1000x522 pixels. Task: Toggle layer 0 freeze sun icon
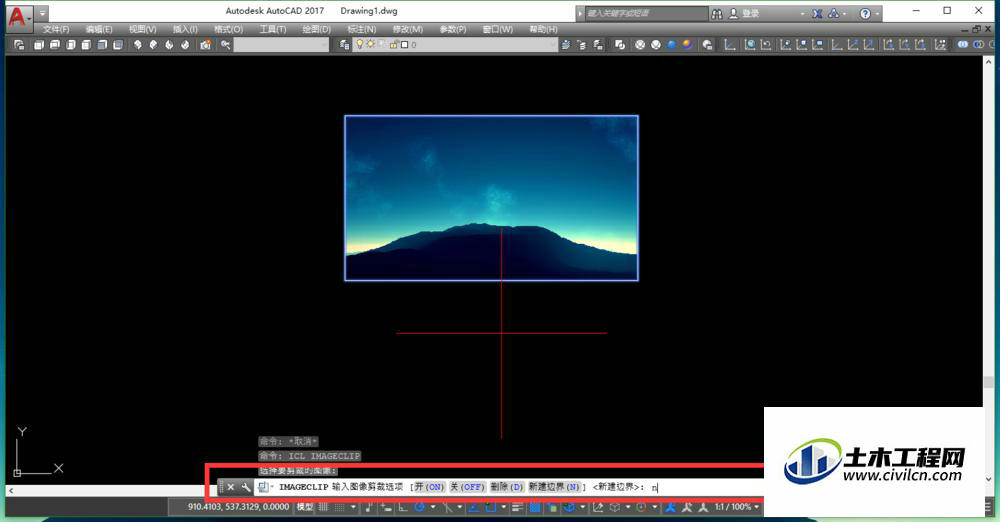pos(371,44)
